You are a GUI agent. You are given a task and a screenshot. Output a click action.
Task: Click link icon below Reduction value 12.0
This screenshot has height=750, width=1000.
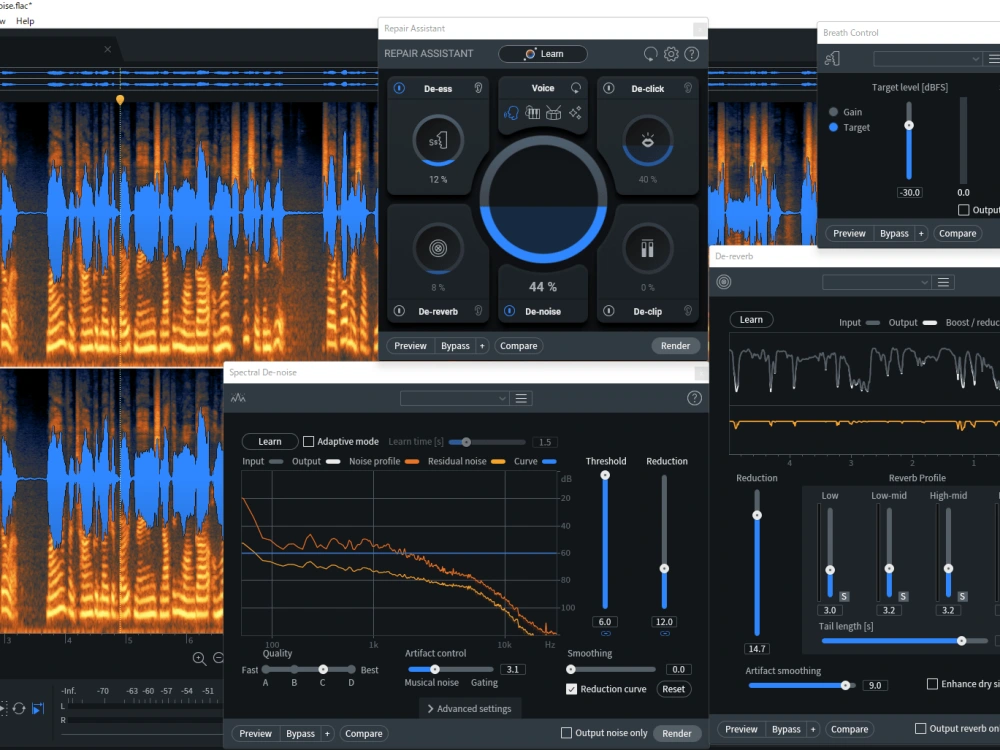(x=665, y=634)
